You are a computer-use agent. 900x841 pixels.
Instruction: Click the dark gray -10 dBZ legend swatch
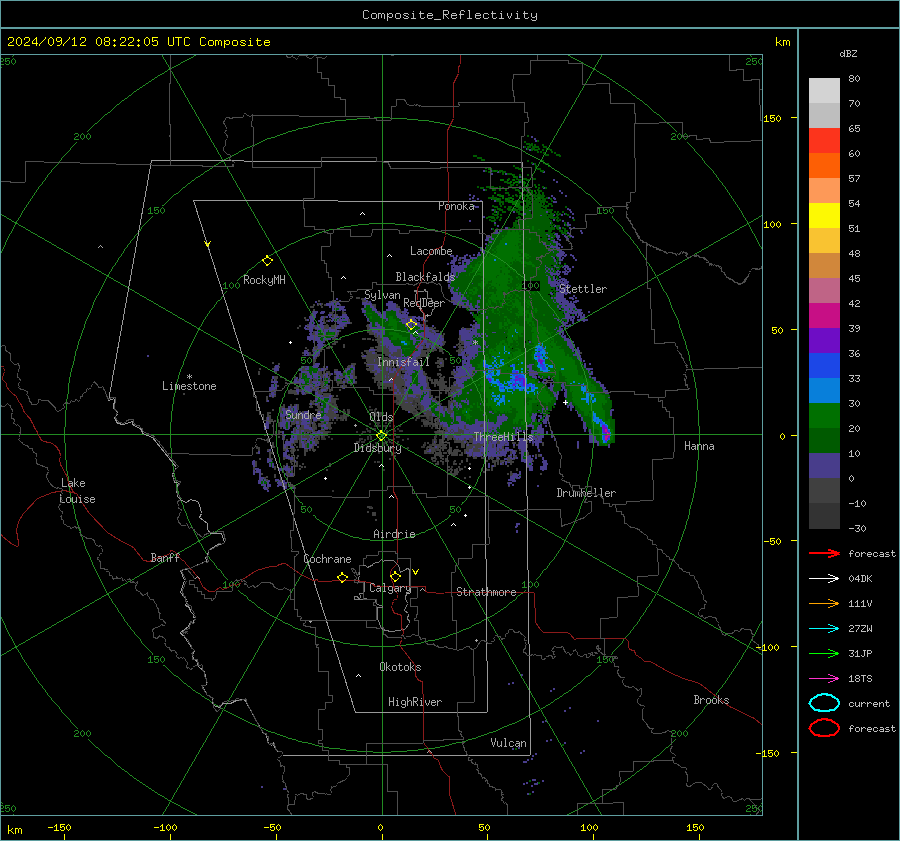click(x=824, y=515)
